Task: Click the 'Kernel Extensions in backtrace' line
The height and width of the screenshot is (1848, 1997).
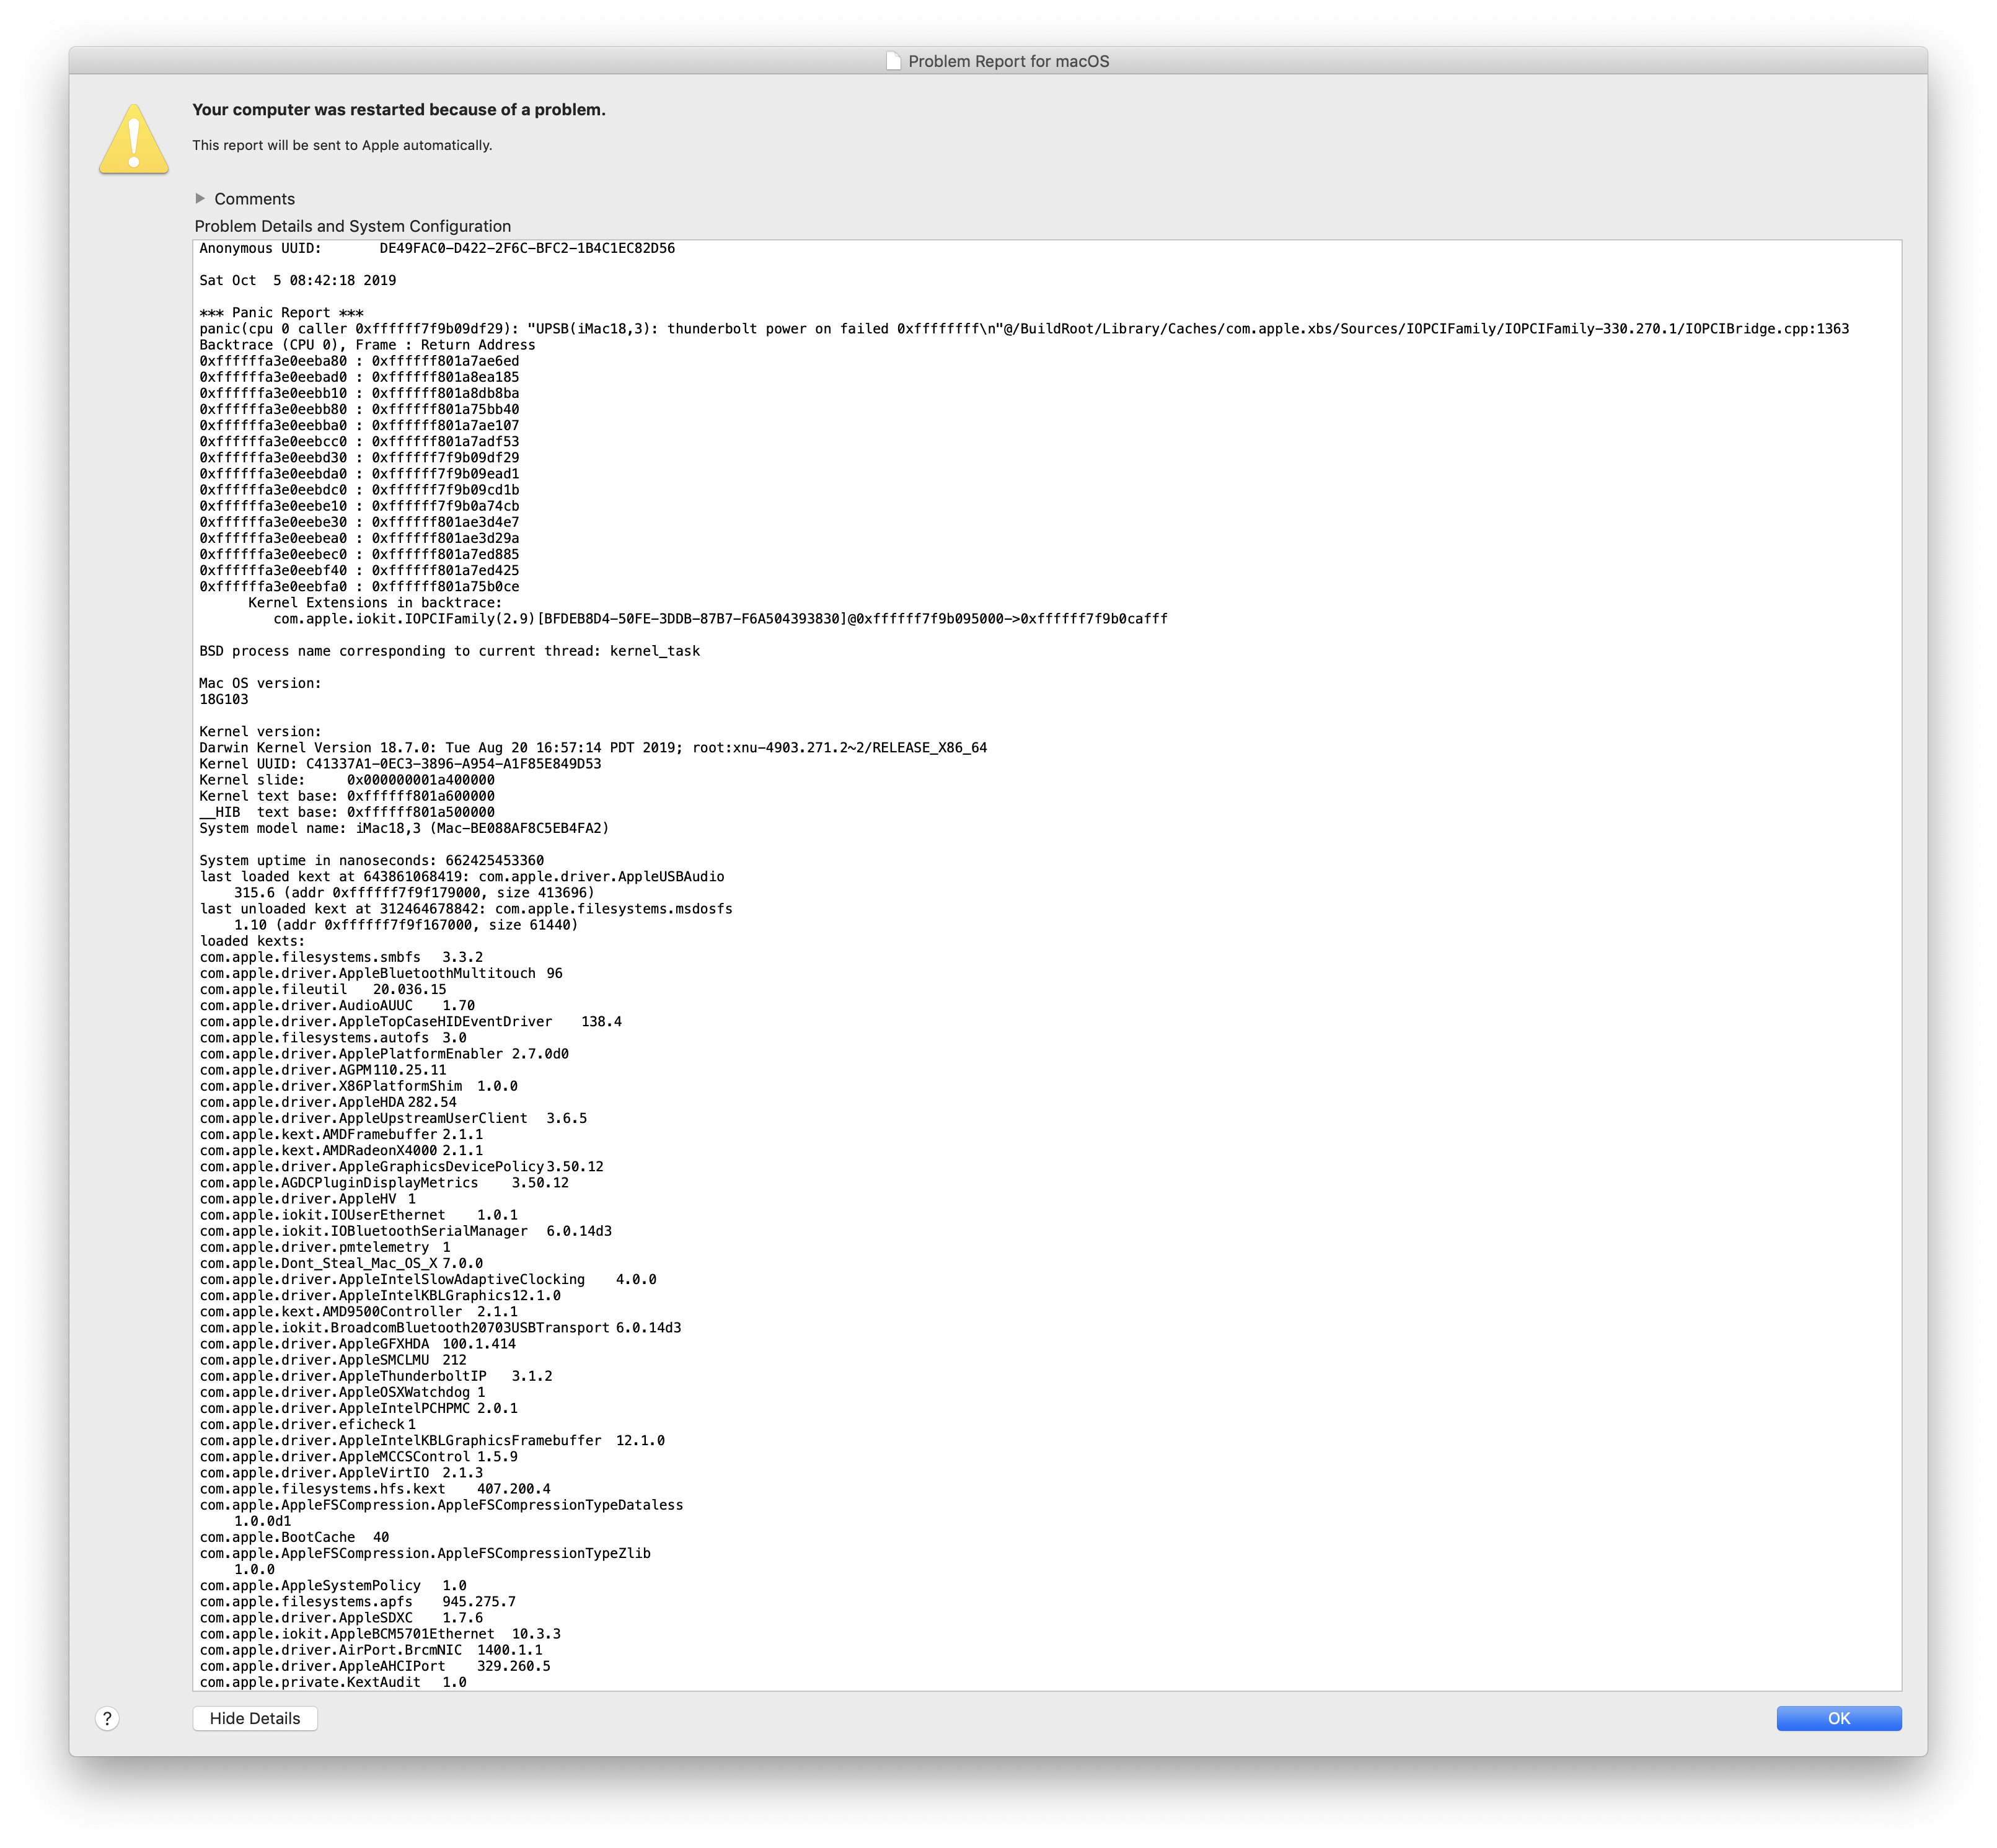Action: [375, 603]
